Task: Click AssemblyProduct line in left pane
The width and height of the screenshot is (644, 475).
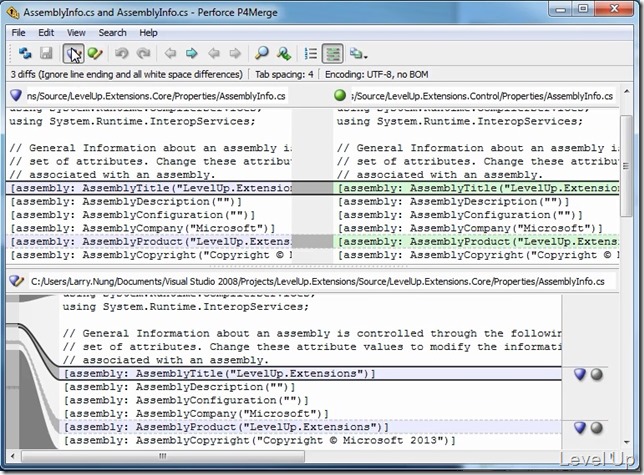Action: pyautogui.click(x=149, y=241)
